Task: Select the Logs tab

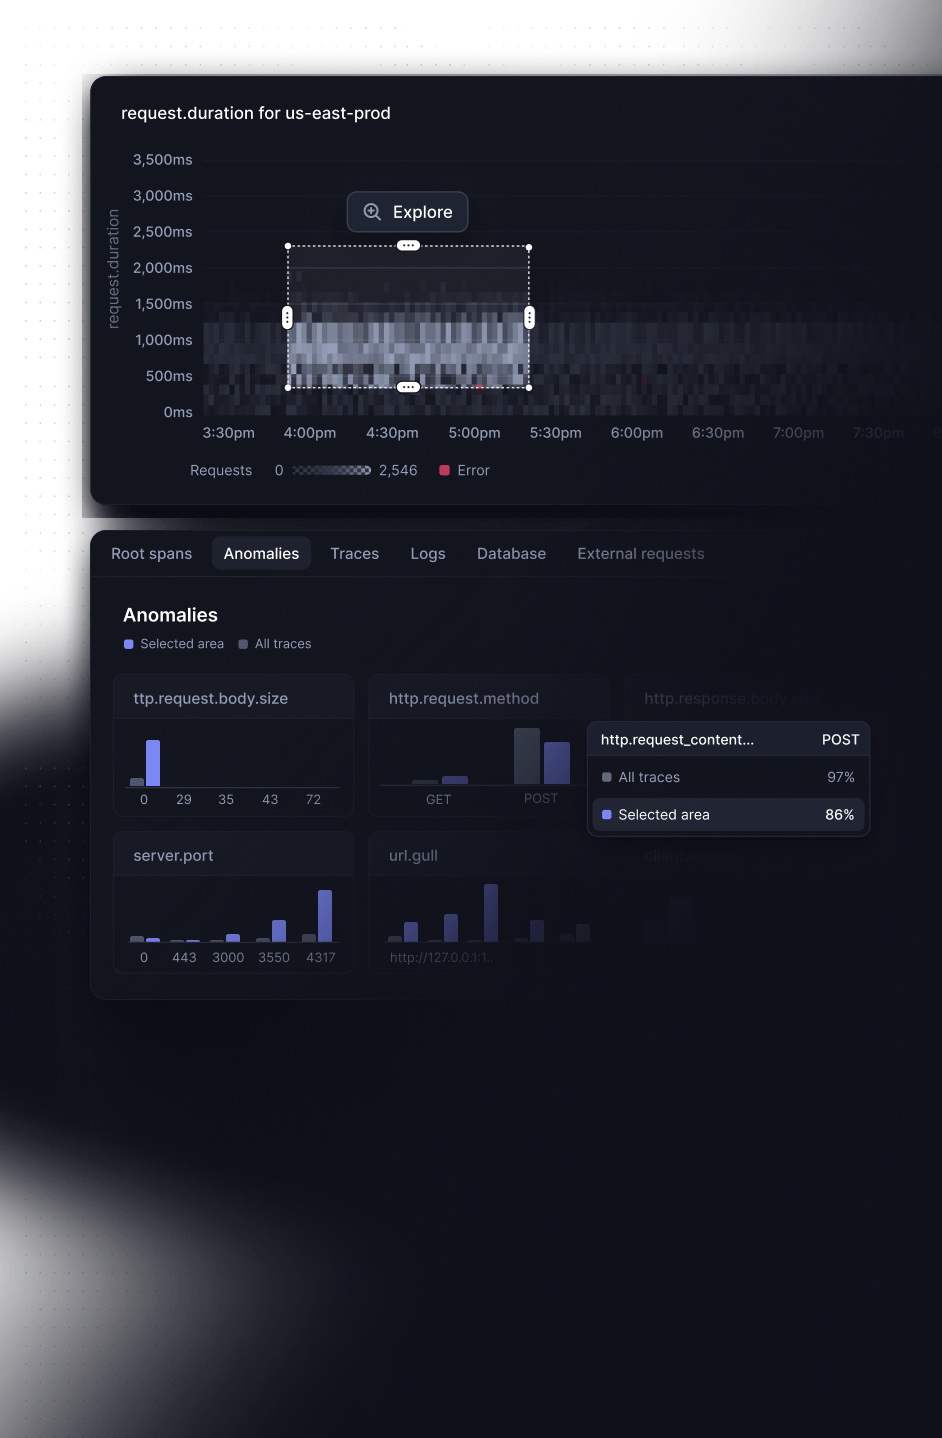Action: (x=428, y=554)
